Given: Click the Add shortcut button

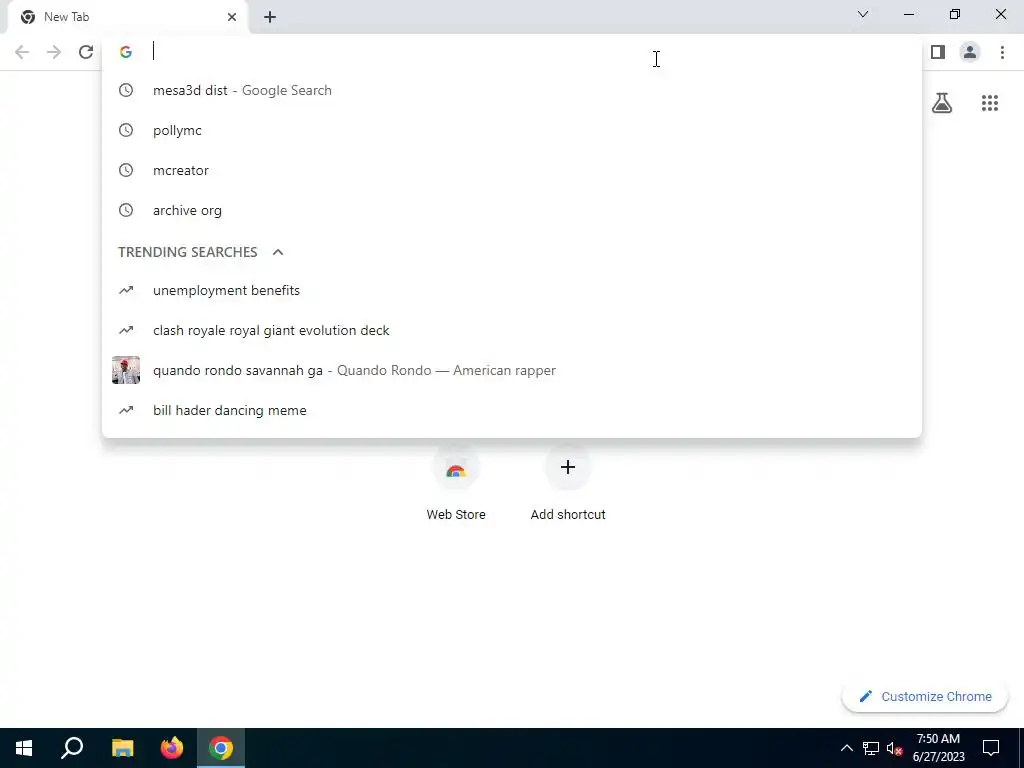Looking at the screenshot, I should [x=568, y=483].
